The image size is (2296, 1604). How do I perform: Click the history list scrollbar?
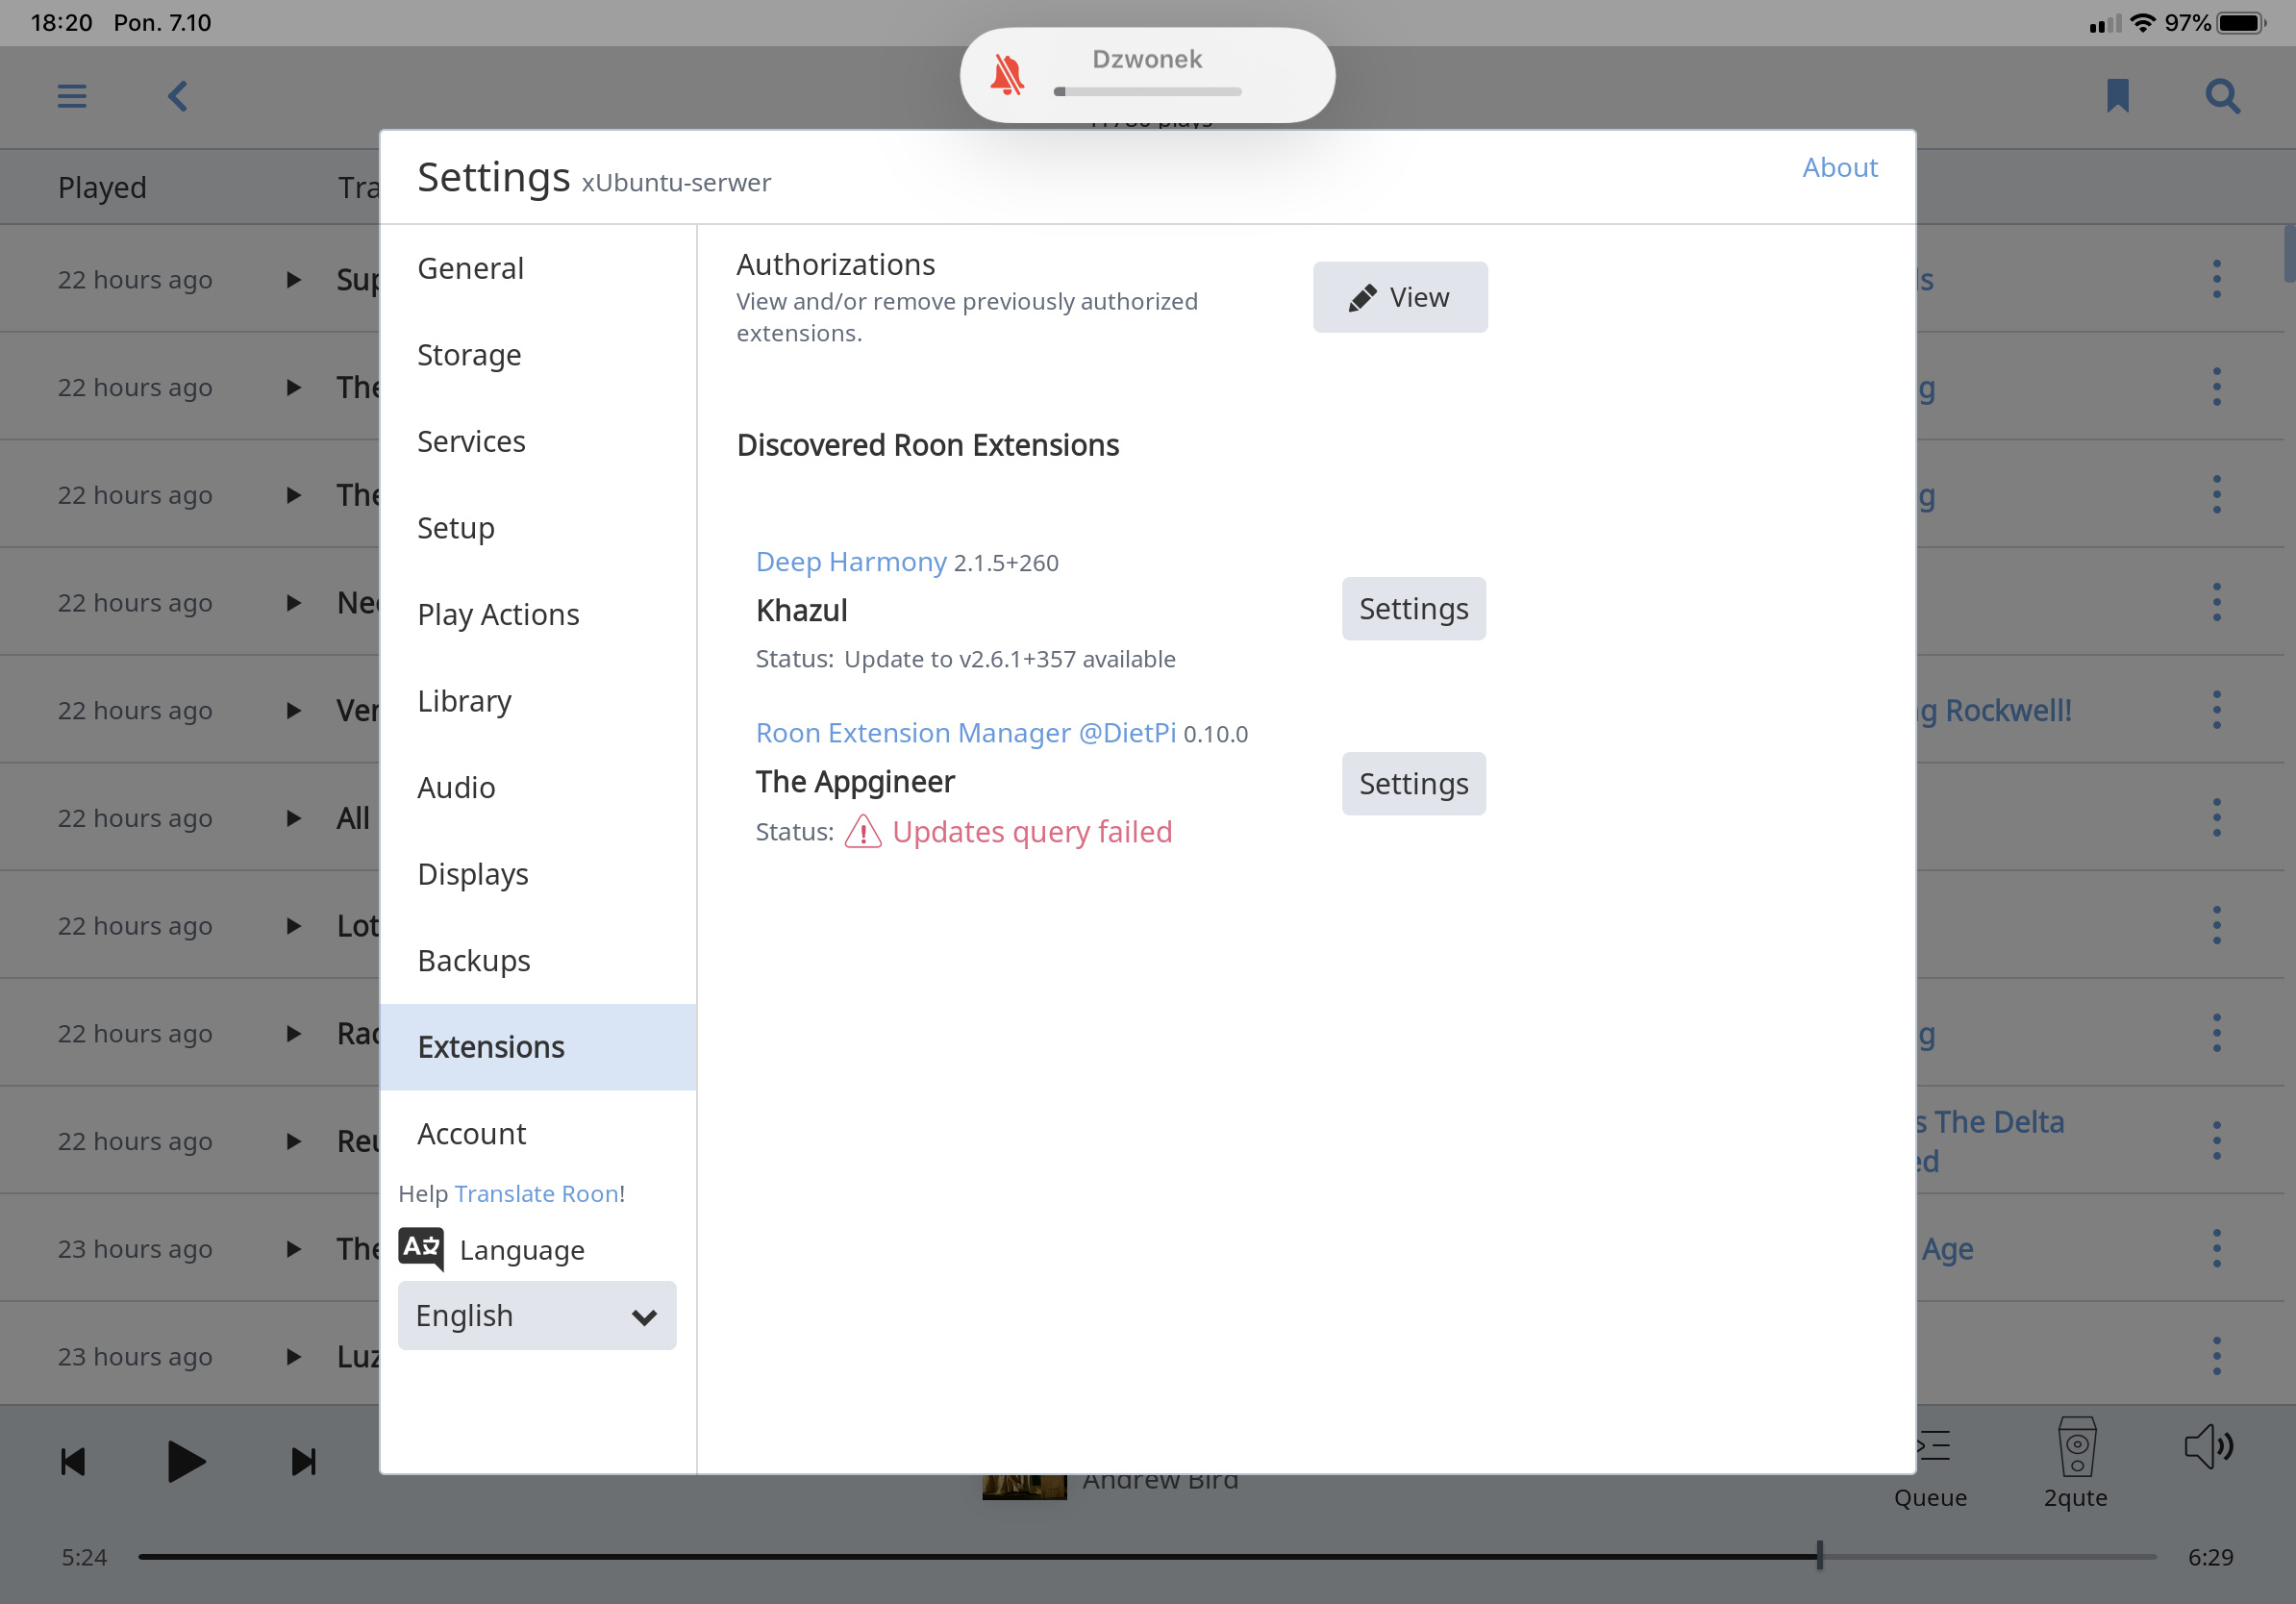pyautogui.click(x=2288, y=254)
